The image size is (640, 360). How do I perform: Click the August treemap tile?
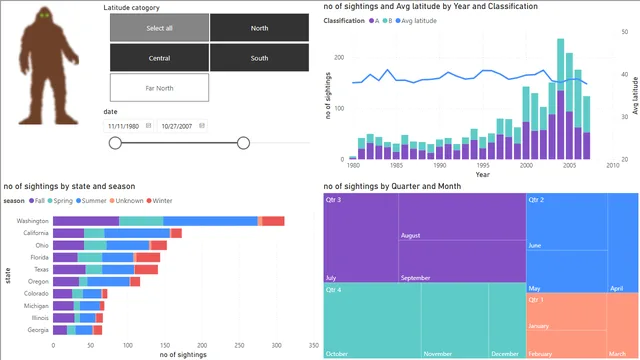[x=462, y=217]
